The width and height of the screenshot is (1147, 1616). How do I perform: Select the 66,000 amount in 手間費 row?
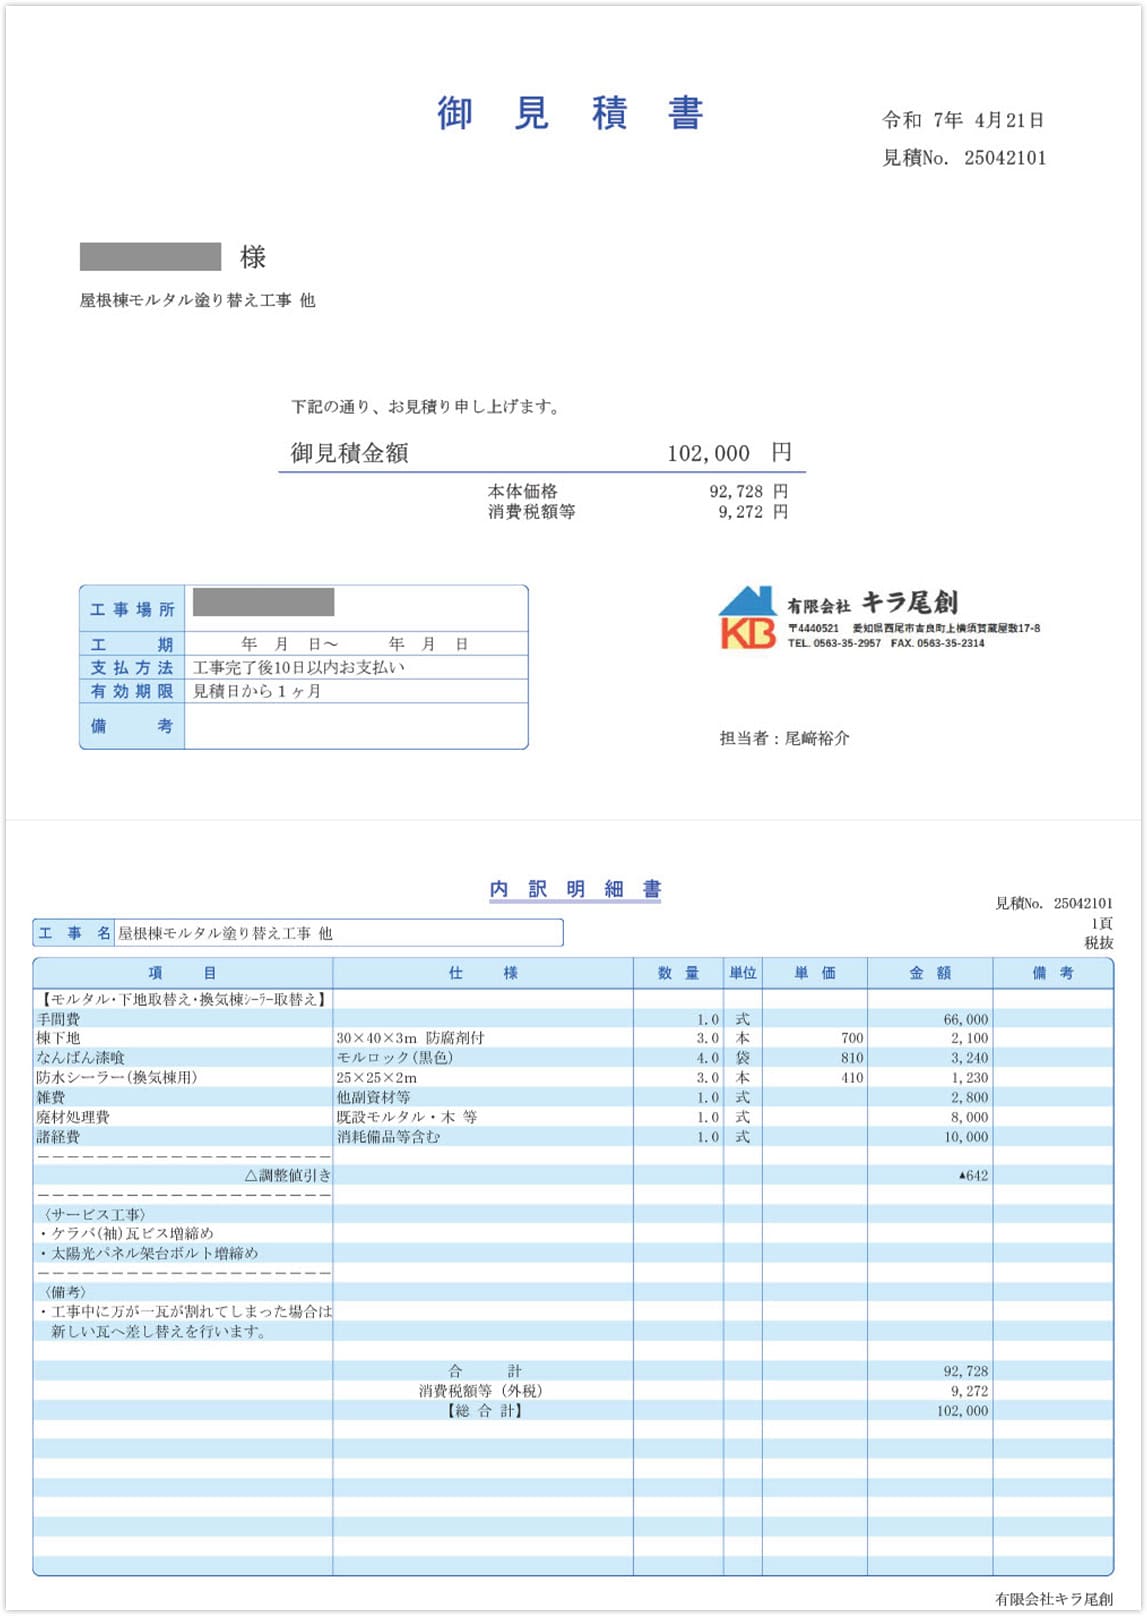[x=966, y=1020]
